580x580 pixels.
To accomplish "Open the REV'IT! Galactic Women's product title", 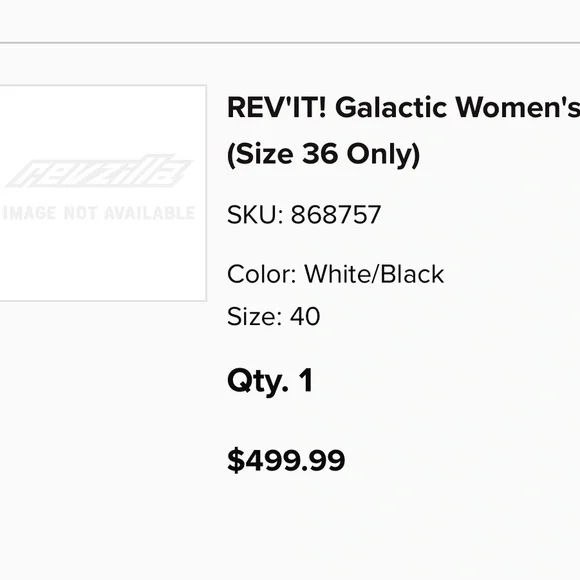I will click(404, 130).
